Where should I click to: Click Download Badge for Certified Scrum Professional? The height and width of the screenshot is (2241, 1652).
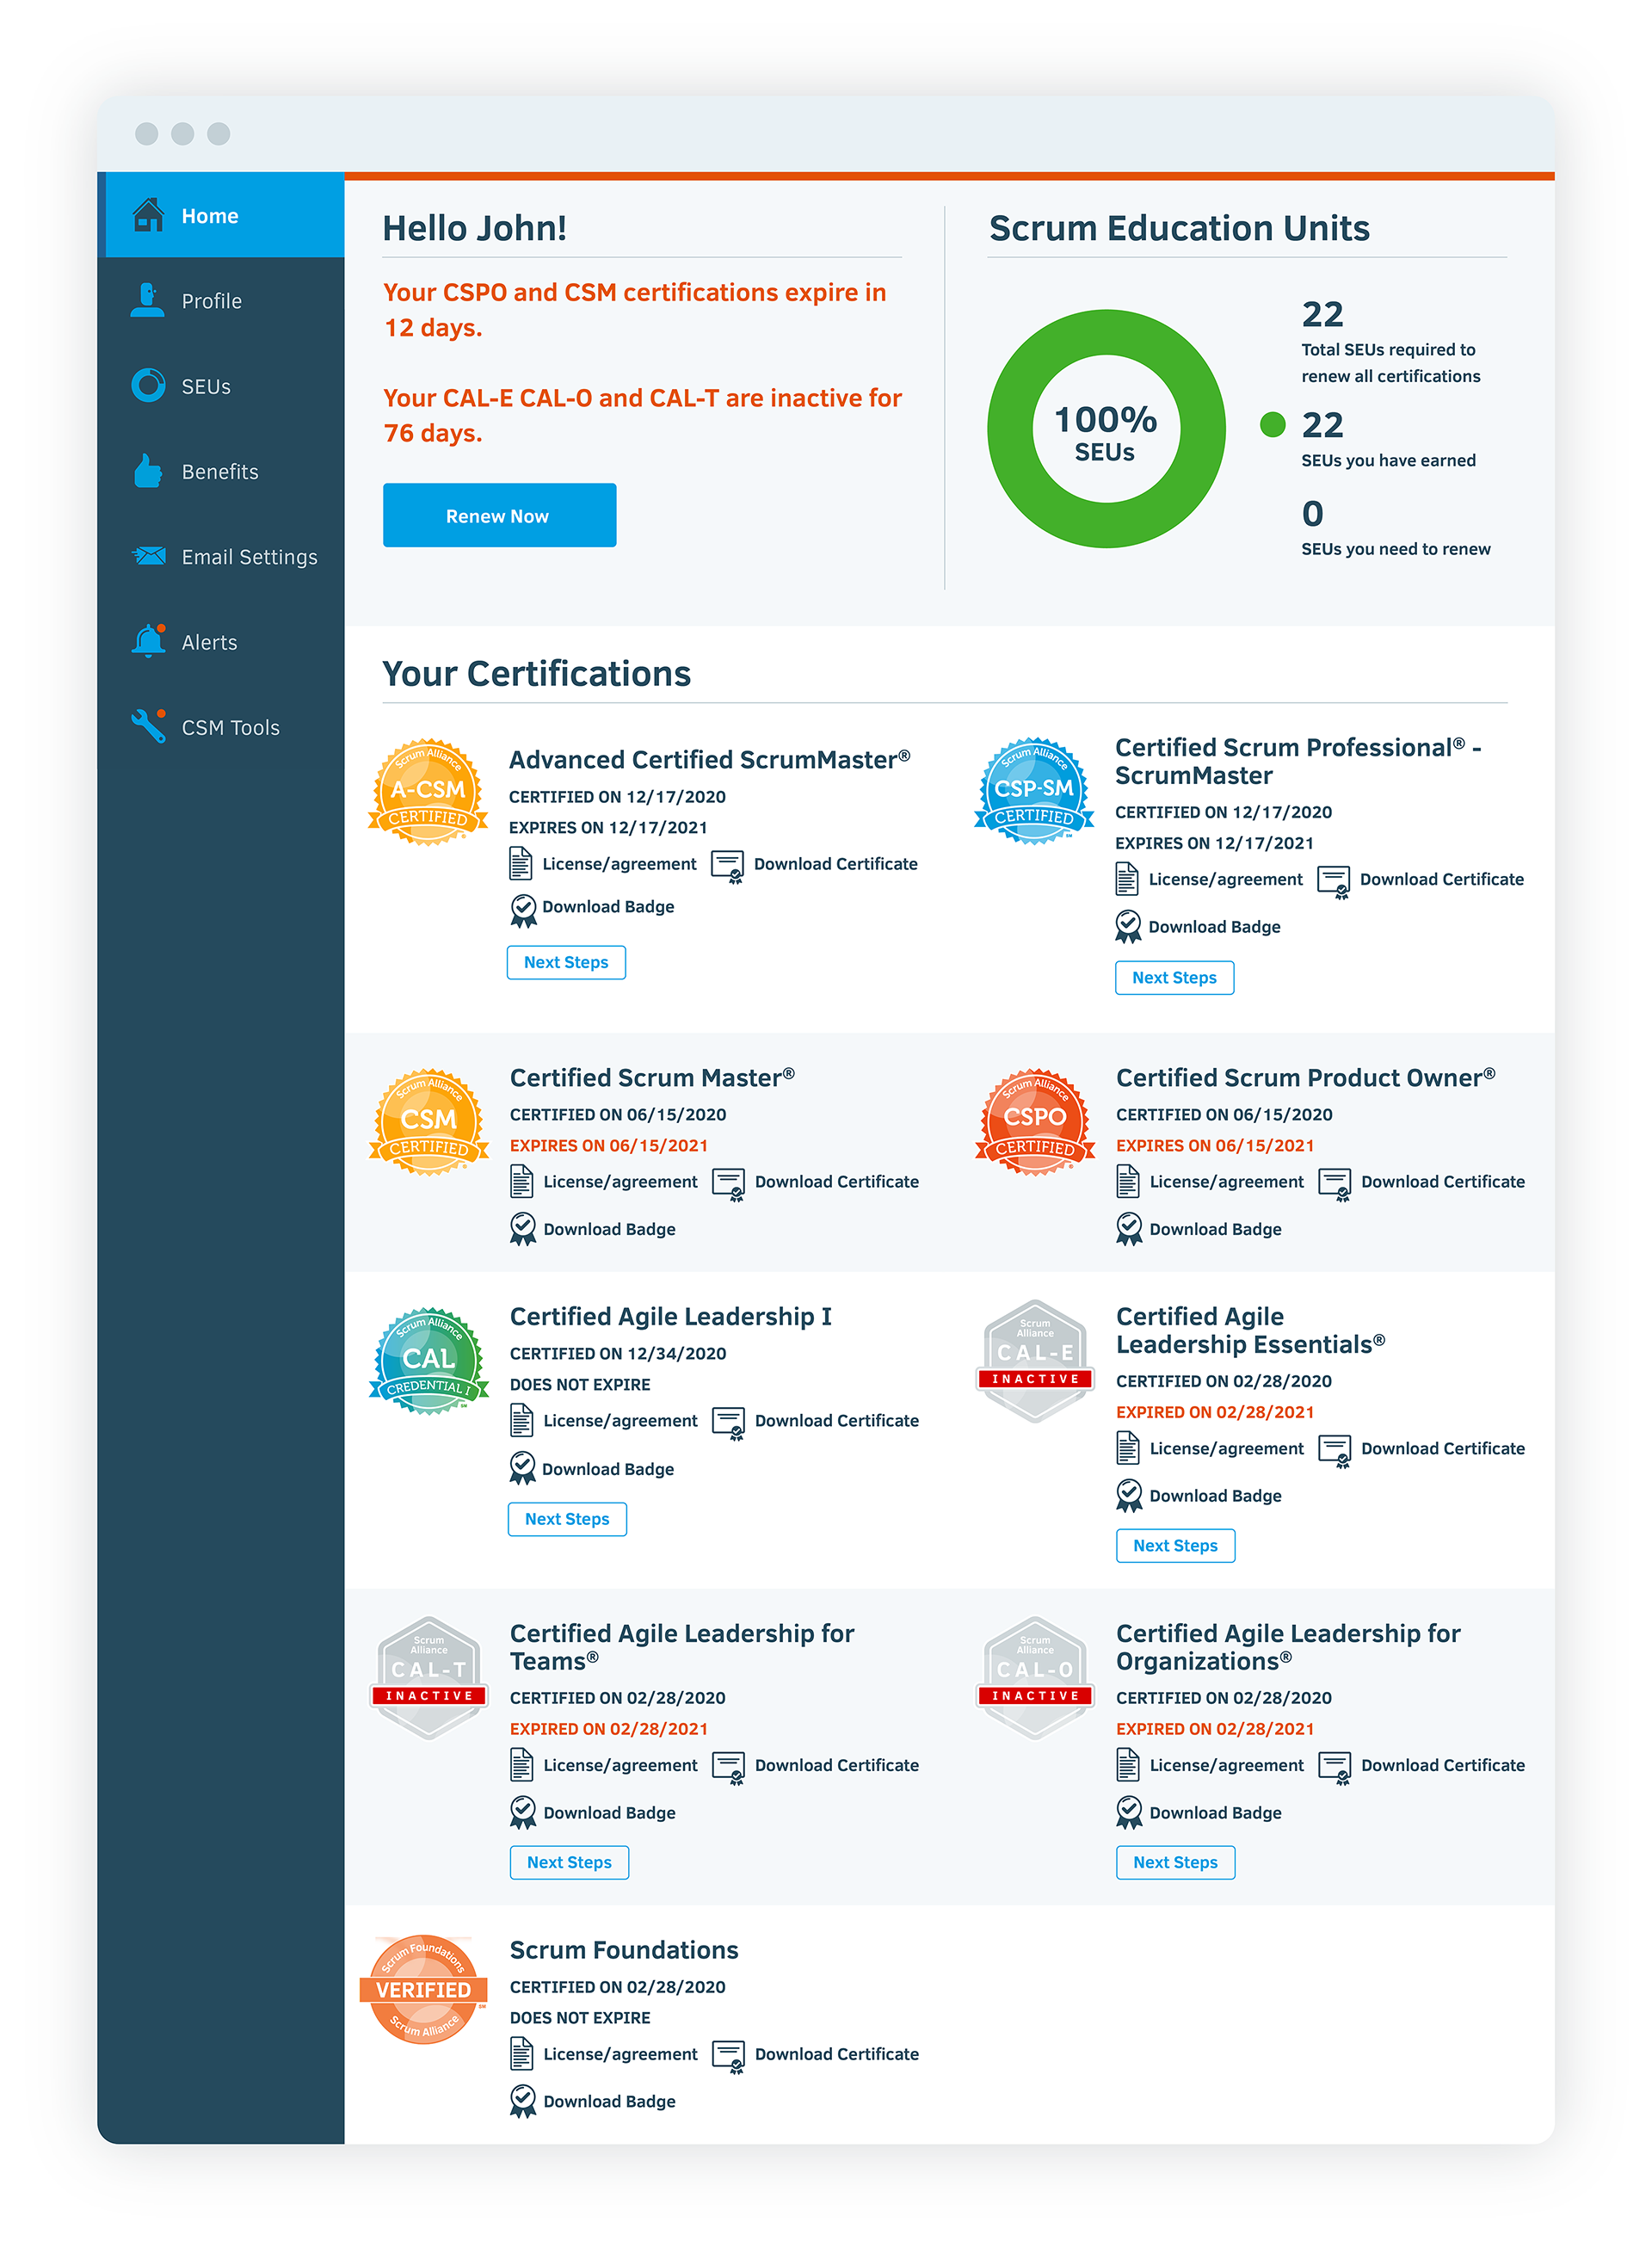pos(1214,927)
